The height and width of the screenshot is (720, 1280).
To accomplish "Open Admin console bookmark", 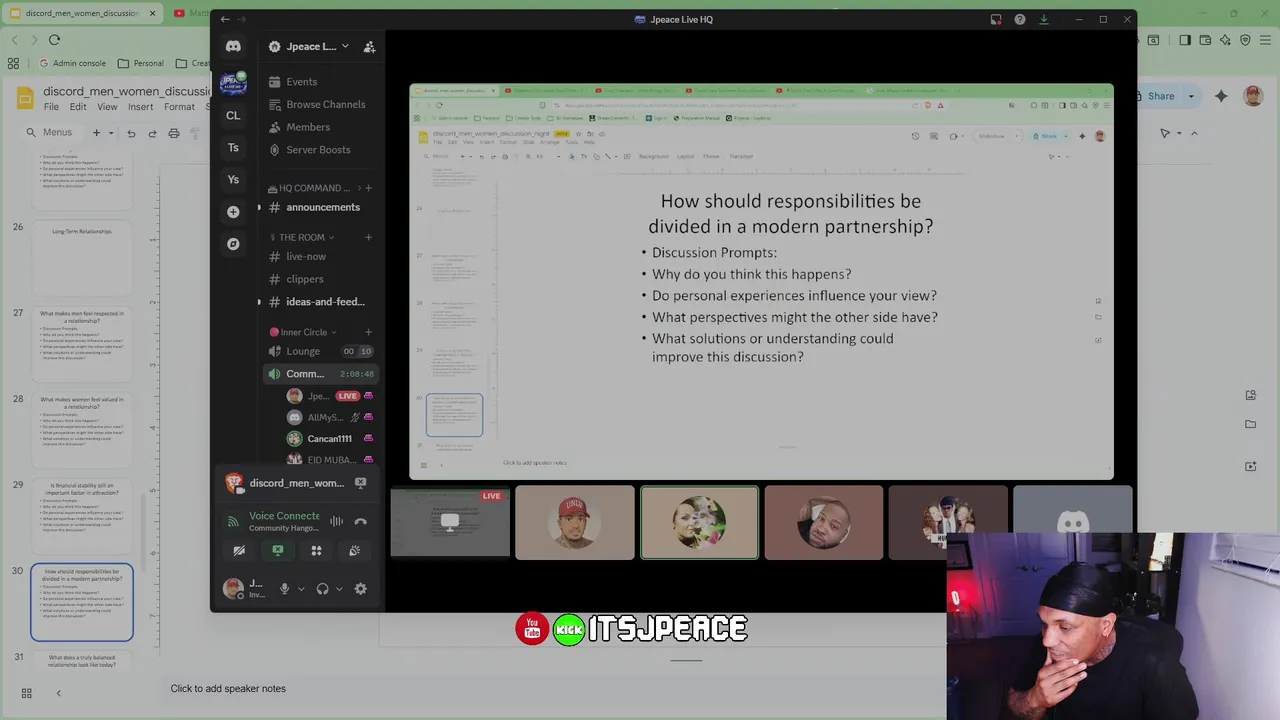I will (x=72, y=63).
